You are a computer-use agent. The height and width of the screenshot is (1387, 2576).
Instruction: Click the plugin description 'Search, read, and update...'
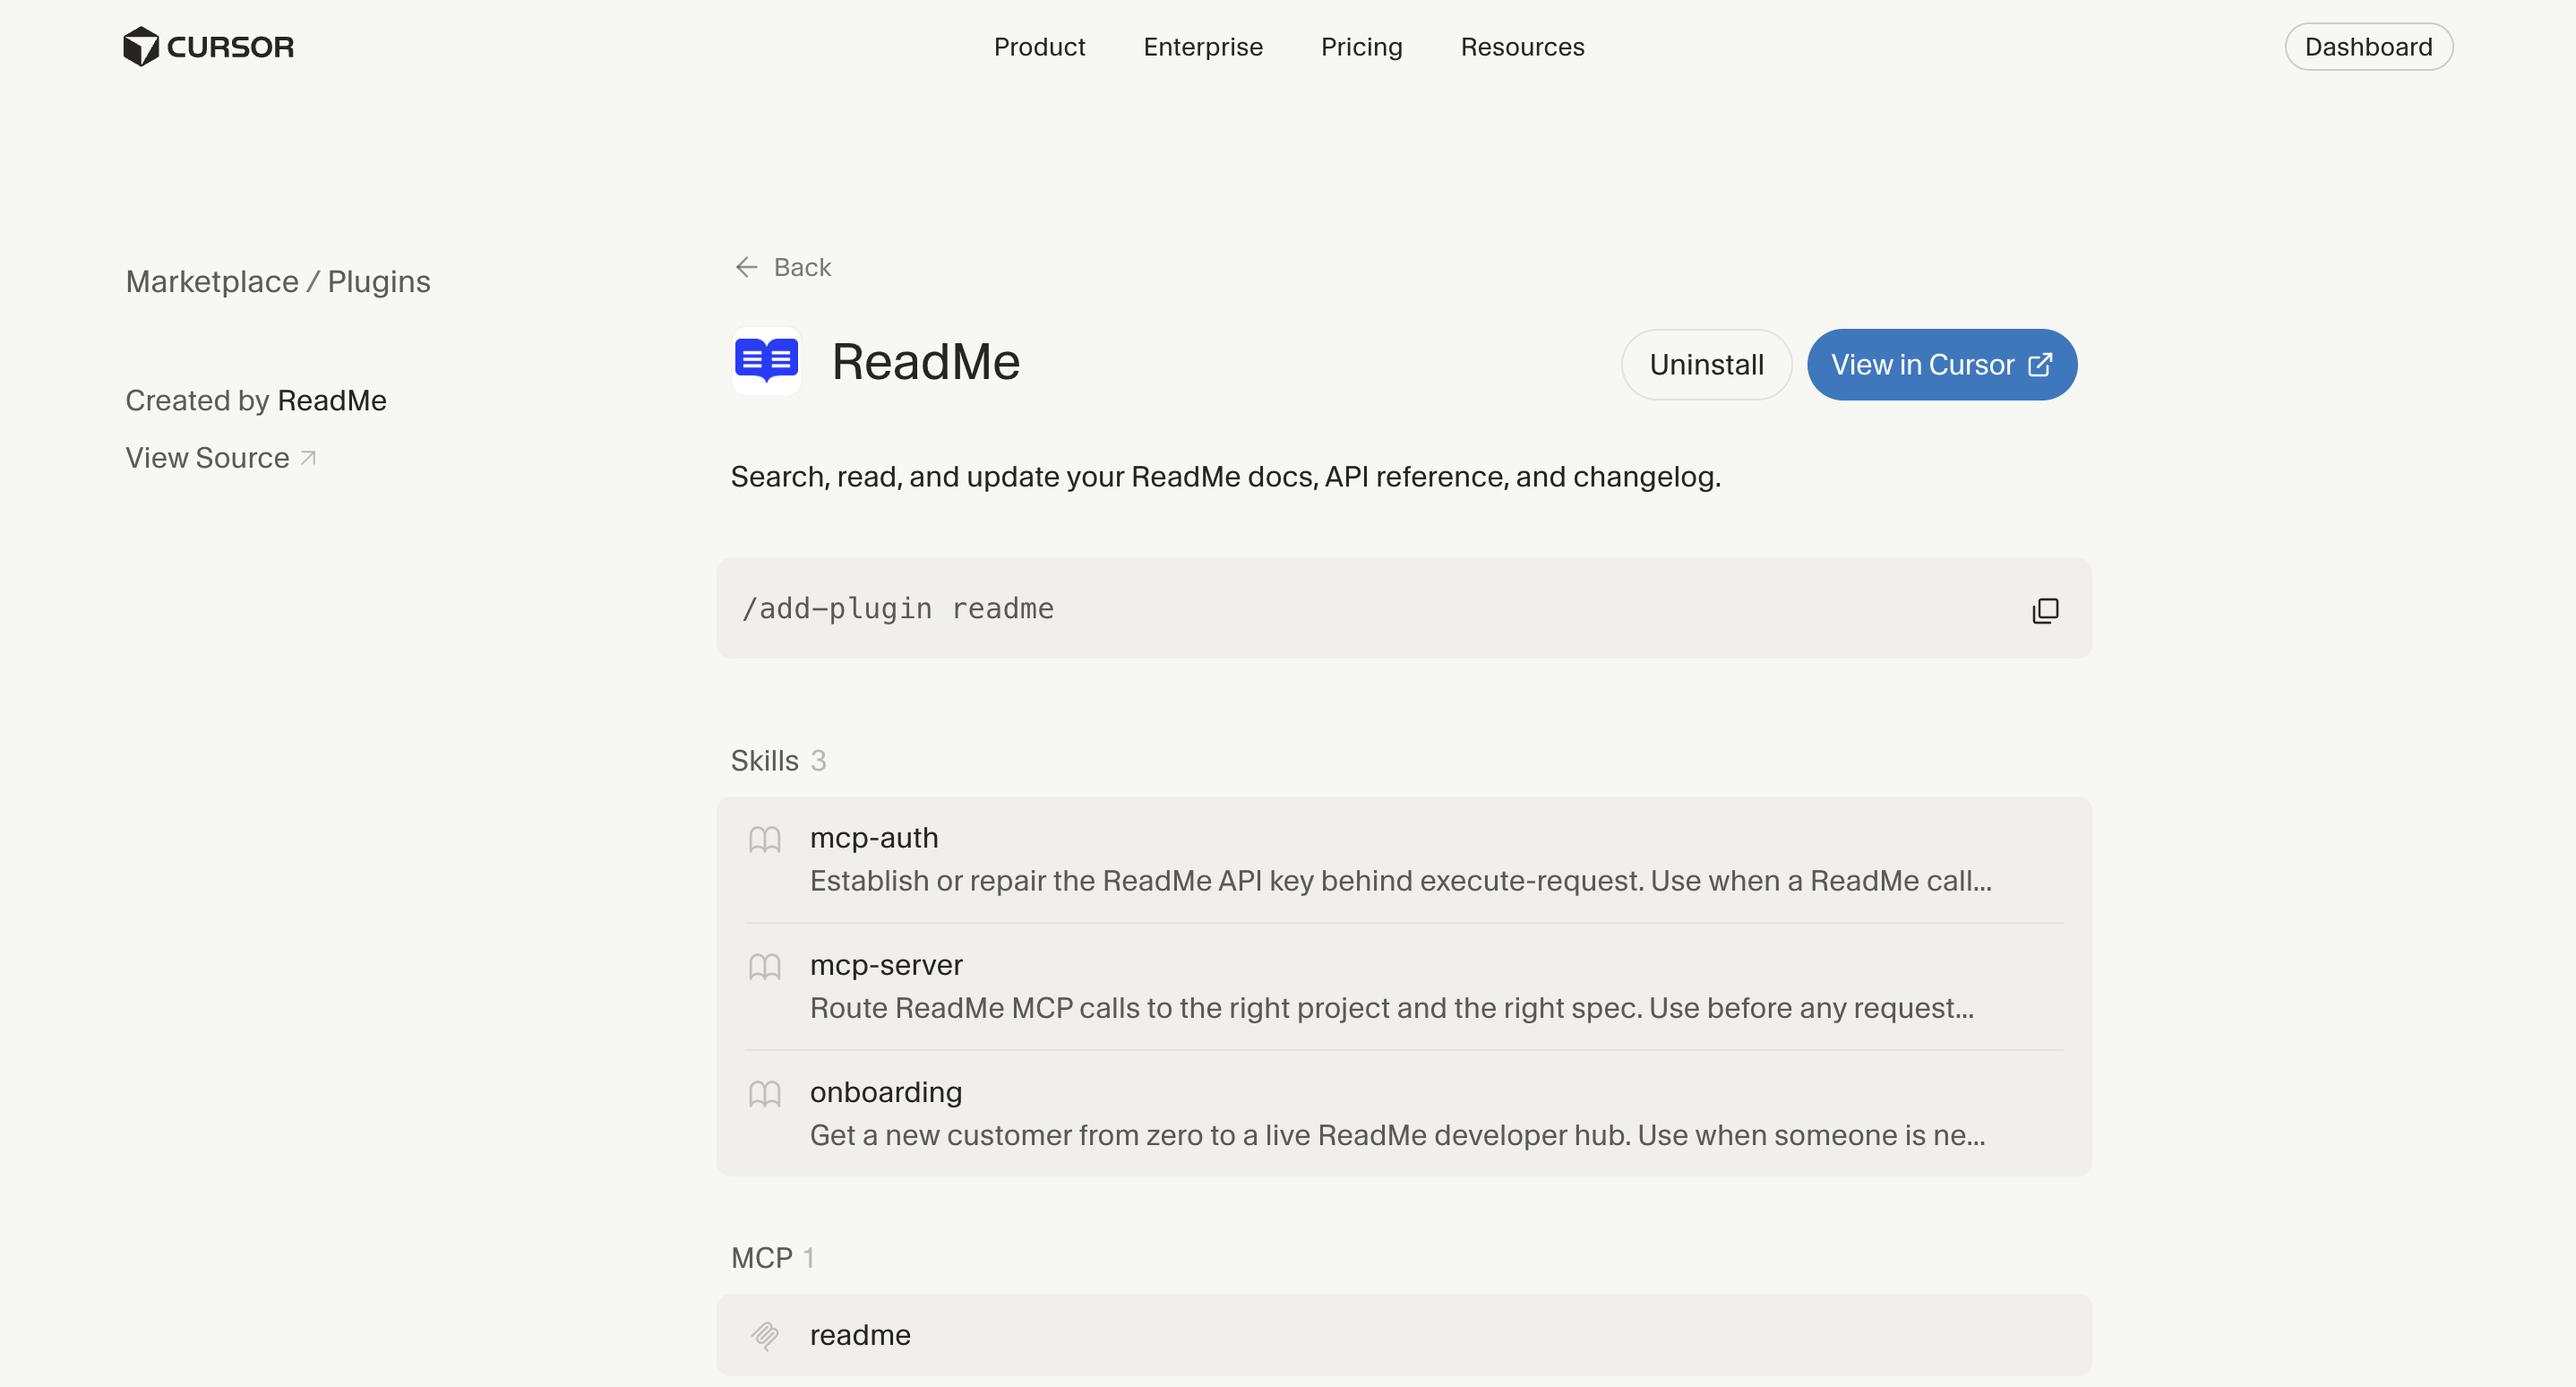1226,477
